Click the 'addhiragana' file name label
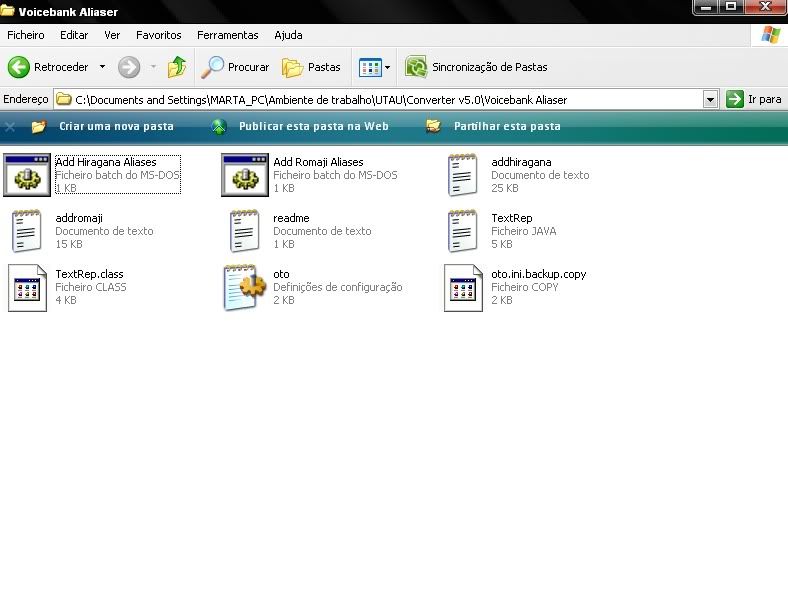Screen dimensions: 788x589 point(521,162)
